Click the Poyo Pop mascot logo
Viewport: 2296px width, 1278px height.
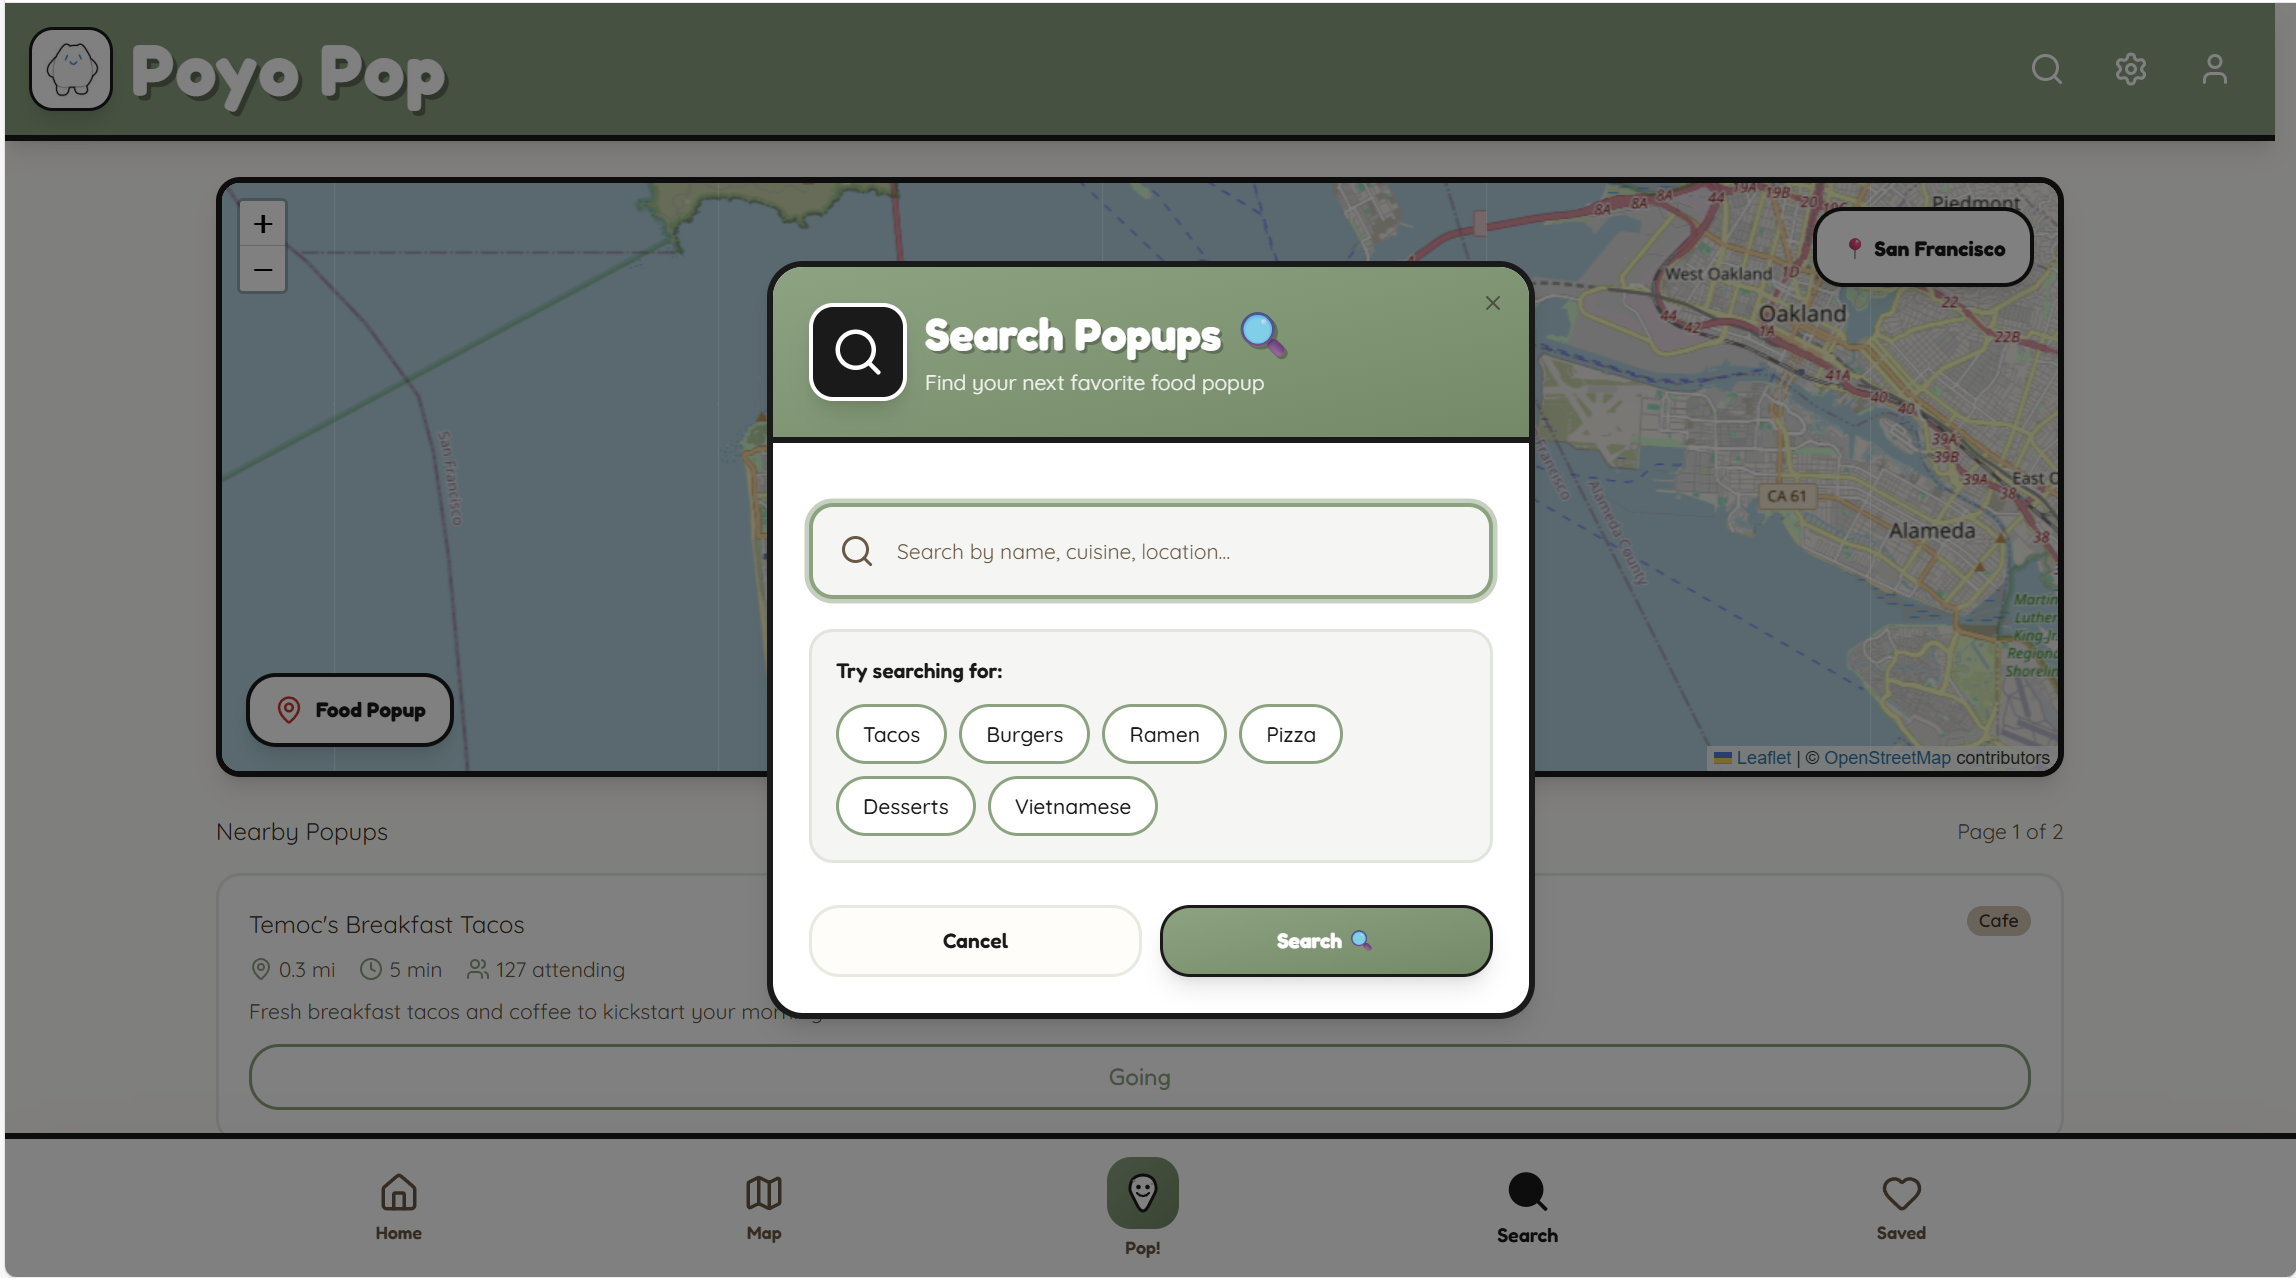[x=70, y=69]
